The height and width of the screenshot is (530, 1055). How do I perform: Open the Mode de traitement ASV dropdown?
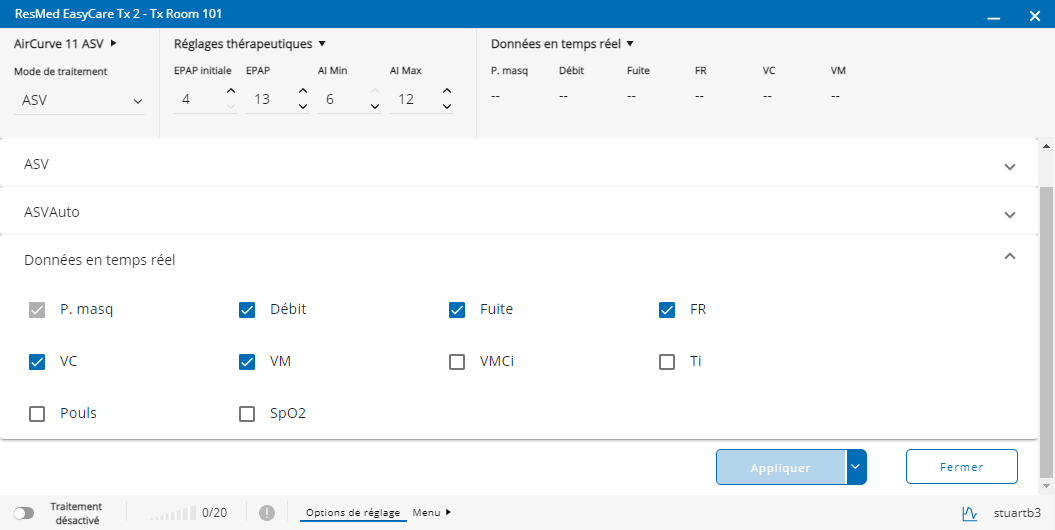click(79, 101)
